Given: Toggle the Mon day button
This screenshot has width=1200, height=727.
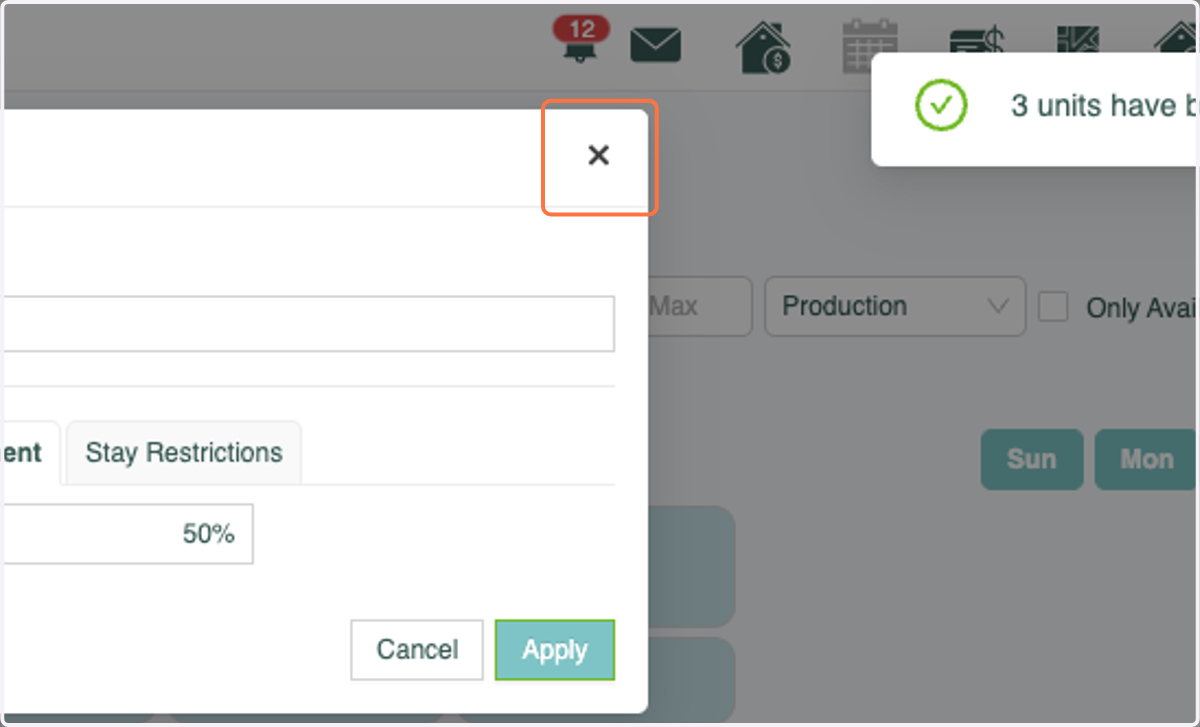Looking at the screenshot, I should (1146, 459).
